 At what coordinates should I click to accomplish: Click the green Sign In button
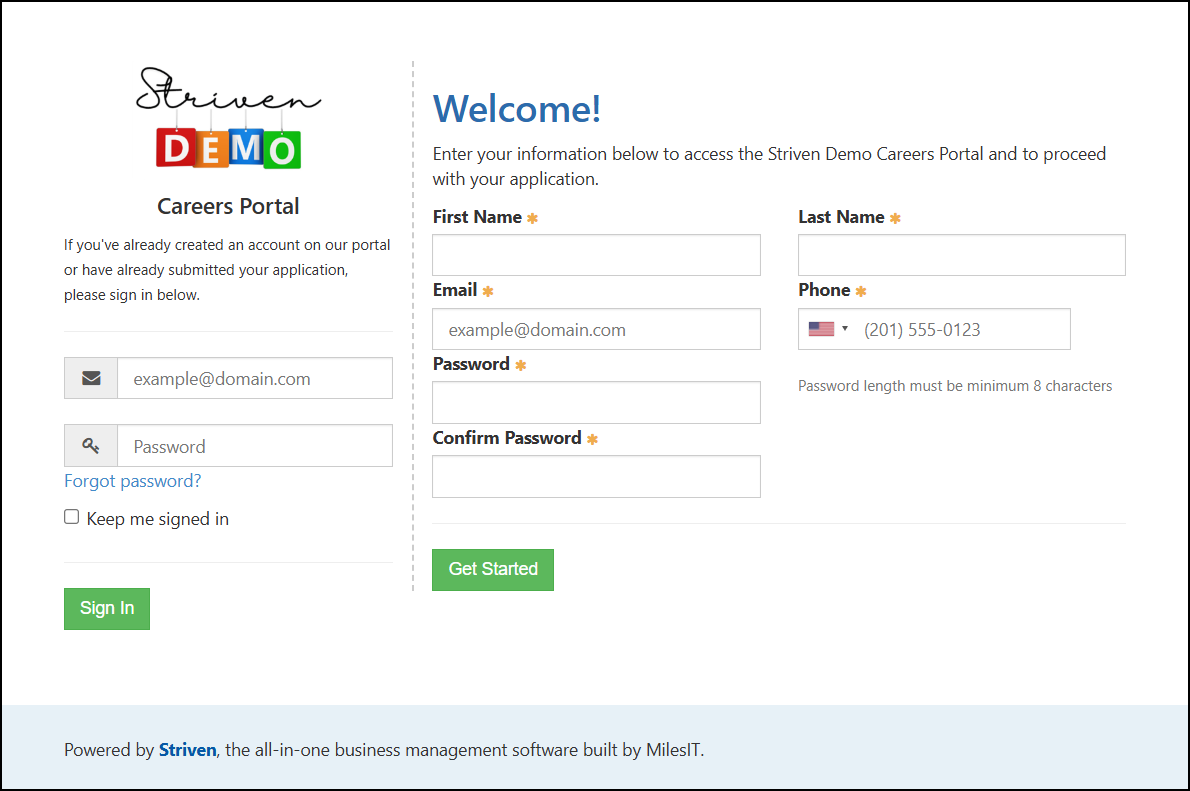point(107,609)
